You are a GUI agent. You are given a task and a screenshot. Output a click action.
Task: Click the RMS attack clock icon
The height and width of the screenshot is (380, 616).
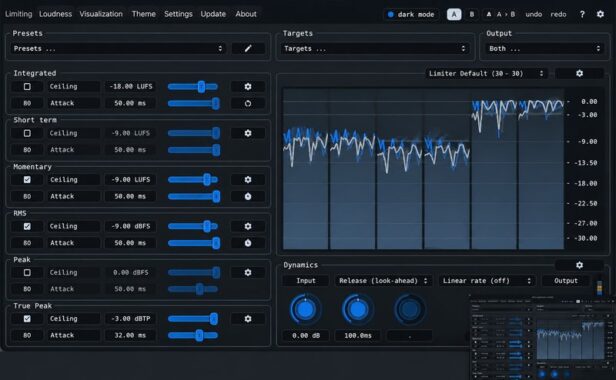point(248,243)
